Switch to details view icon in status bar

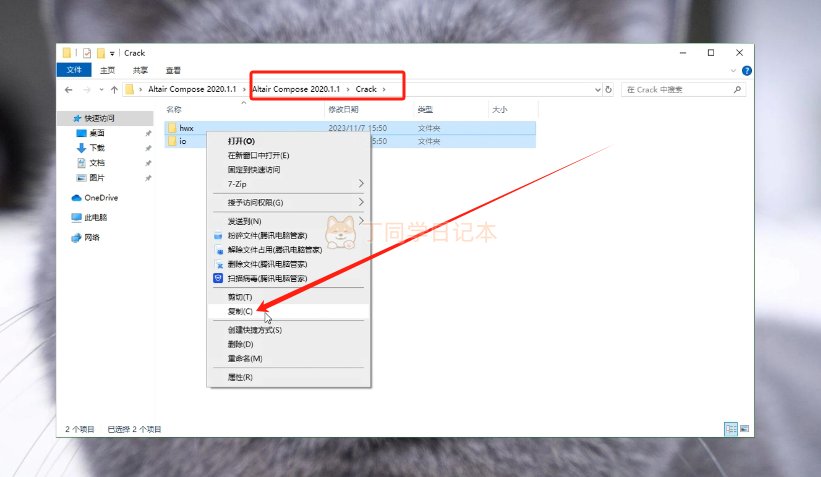pos(730,429)
